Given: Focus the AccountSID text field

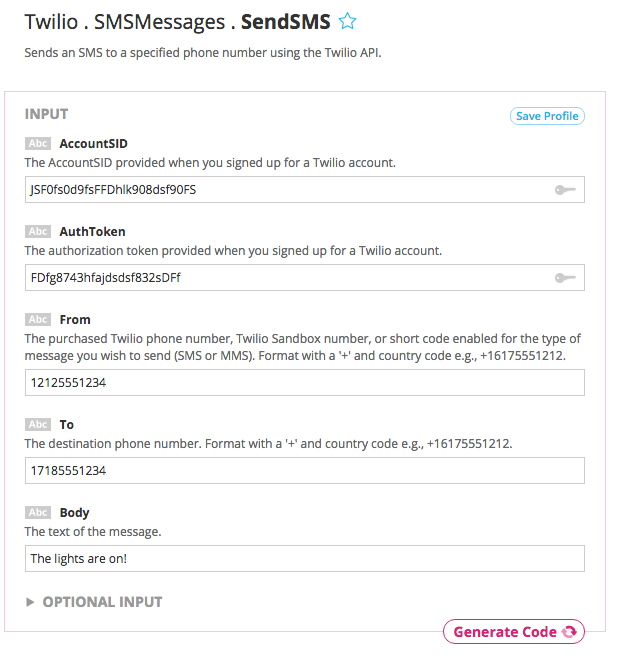Looking at the screenshot, I should [290, 190].
